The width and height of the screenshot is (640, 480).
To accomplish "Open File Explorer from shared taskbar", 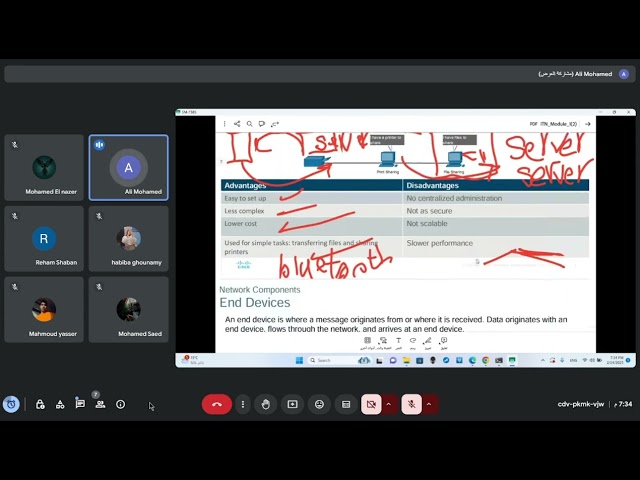I will (x=406, y=360).
